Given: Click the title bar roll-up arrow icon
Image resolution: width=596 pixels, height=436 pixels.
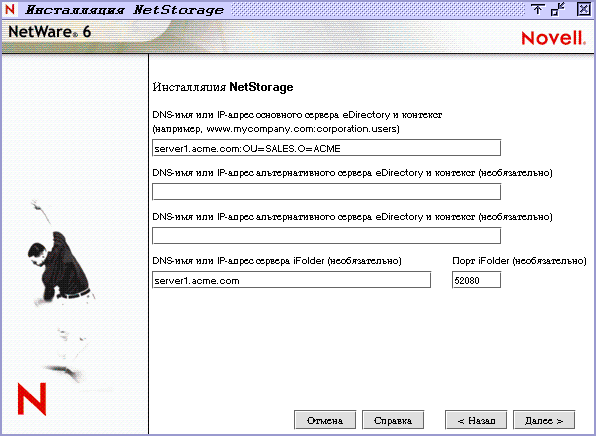Looking at the screenshot, I should coord(537,9).
